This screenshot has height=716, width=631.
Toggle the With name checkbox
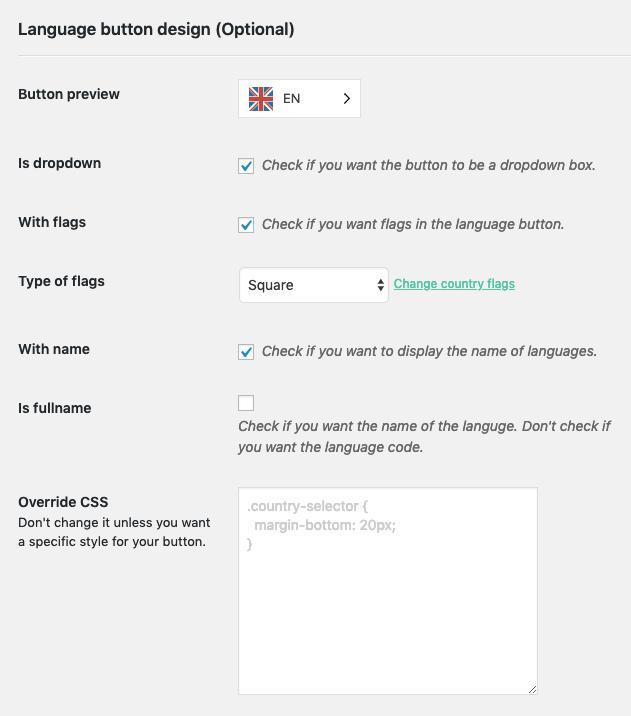click(246, 352)
